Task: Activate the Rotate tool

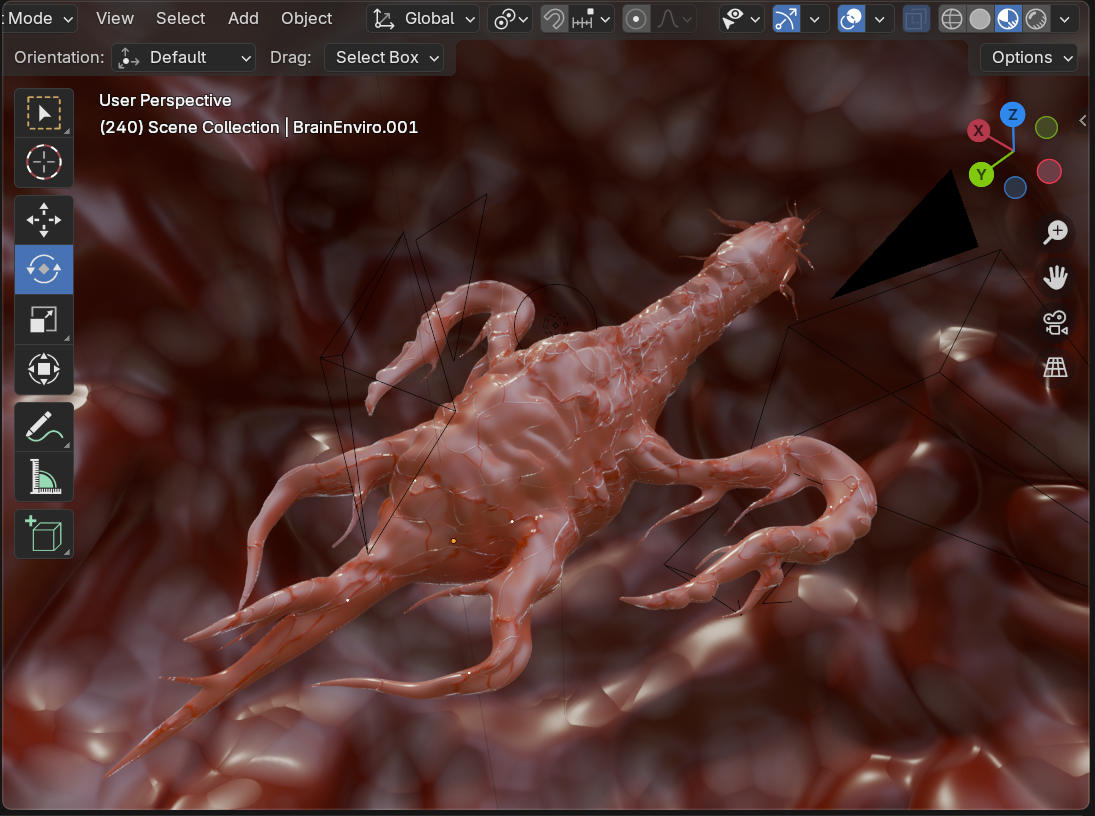Action: [x=44, y=269]
